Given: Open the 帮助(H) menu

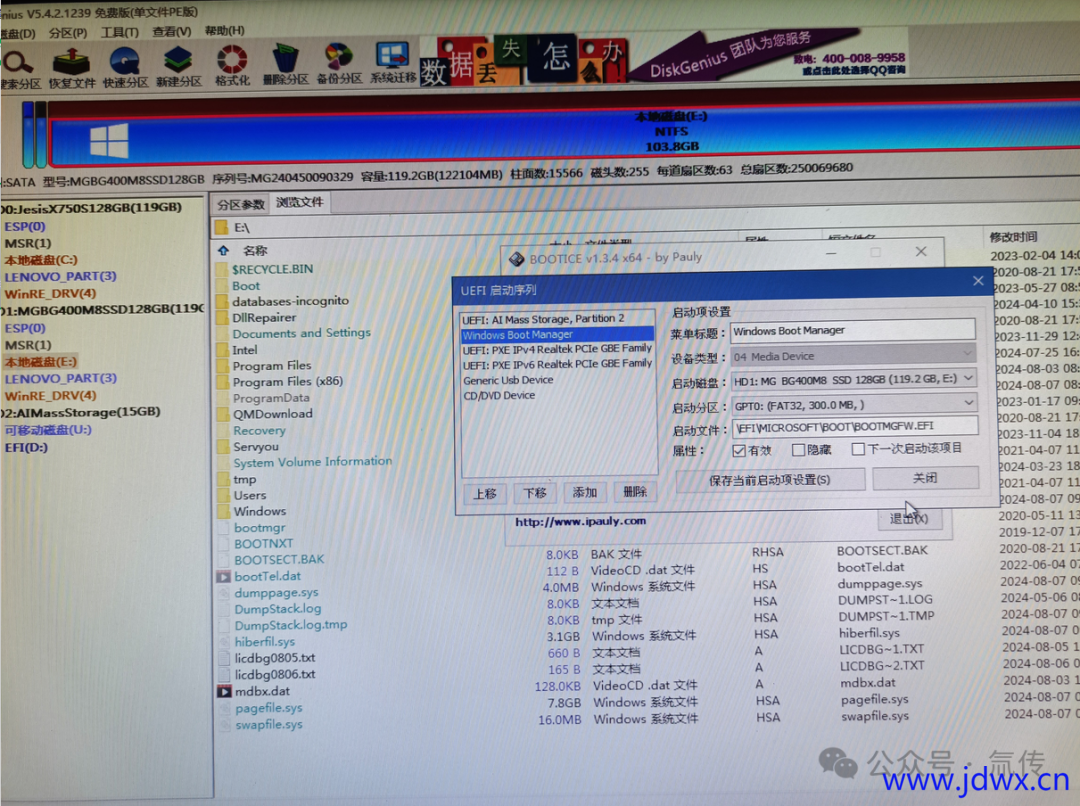Looking at the screenshot, I should point(225,31).
